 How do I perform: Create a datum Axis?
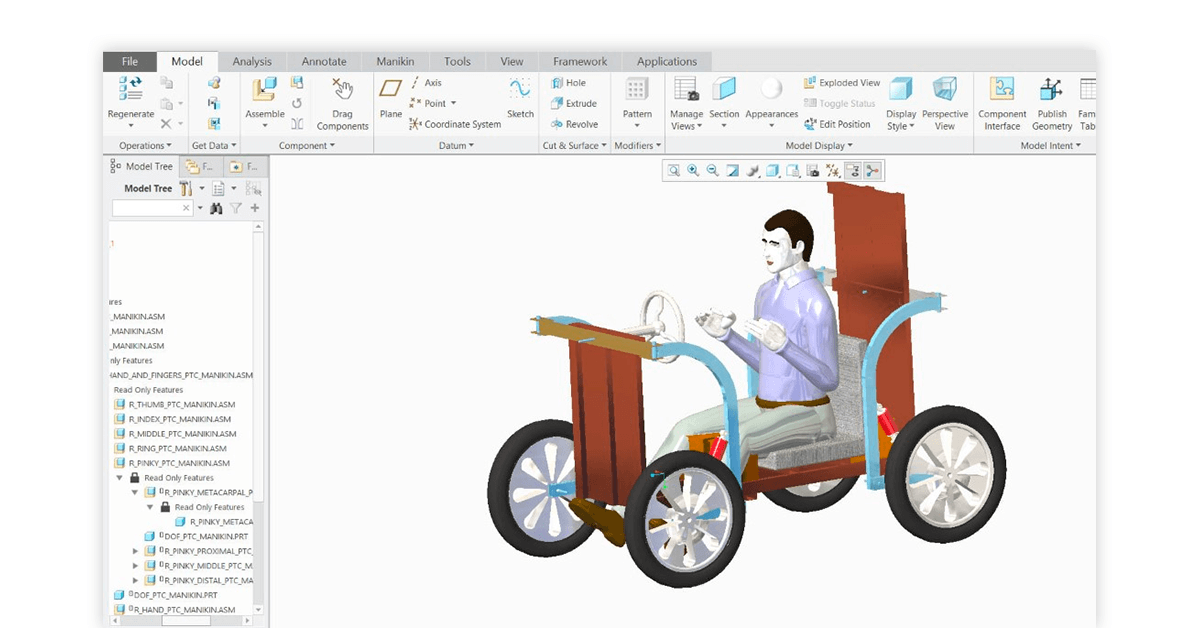(426, 83)
